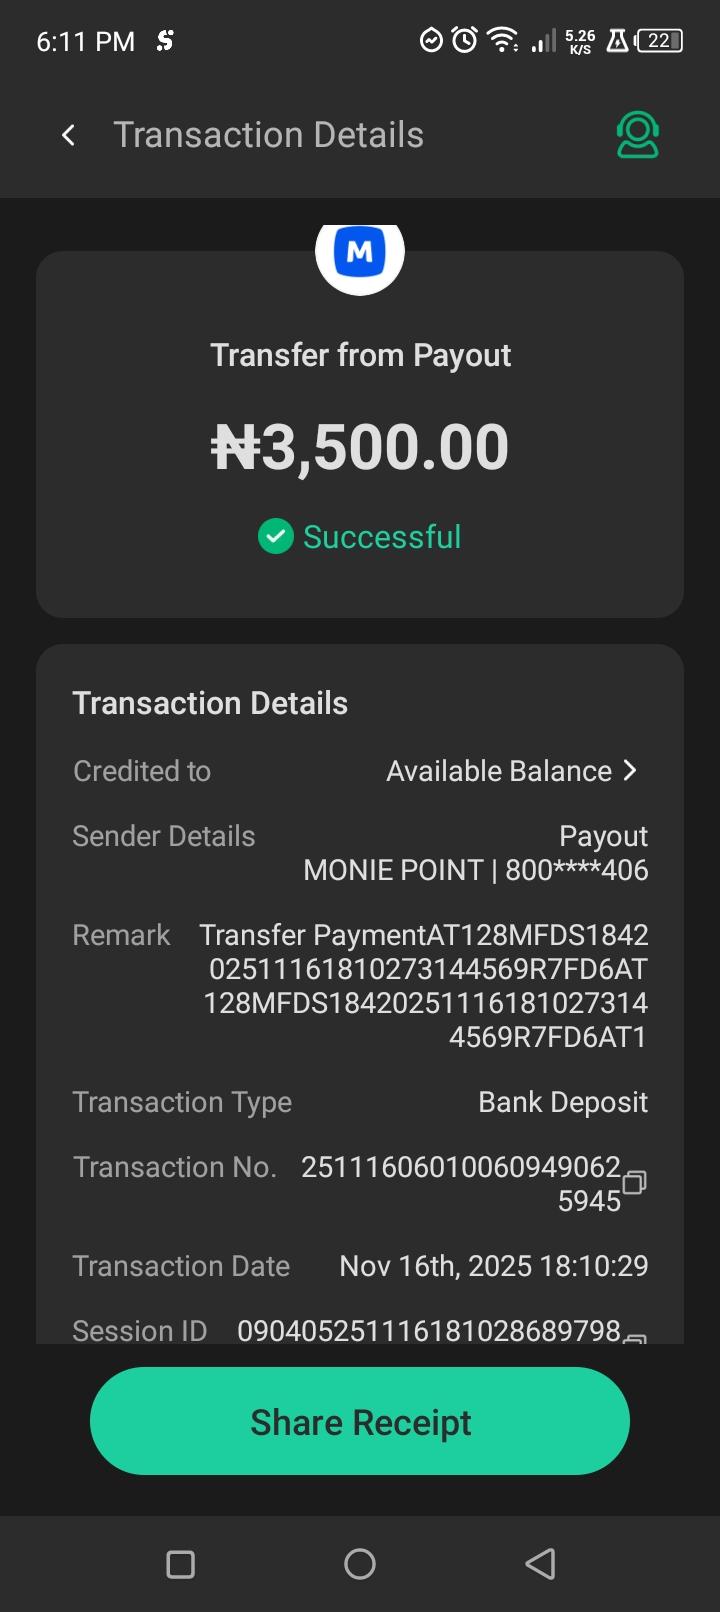720x1612 pixels.
Task: Tap the Remark transfer payment text
Action: [x=425, y=985]
